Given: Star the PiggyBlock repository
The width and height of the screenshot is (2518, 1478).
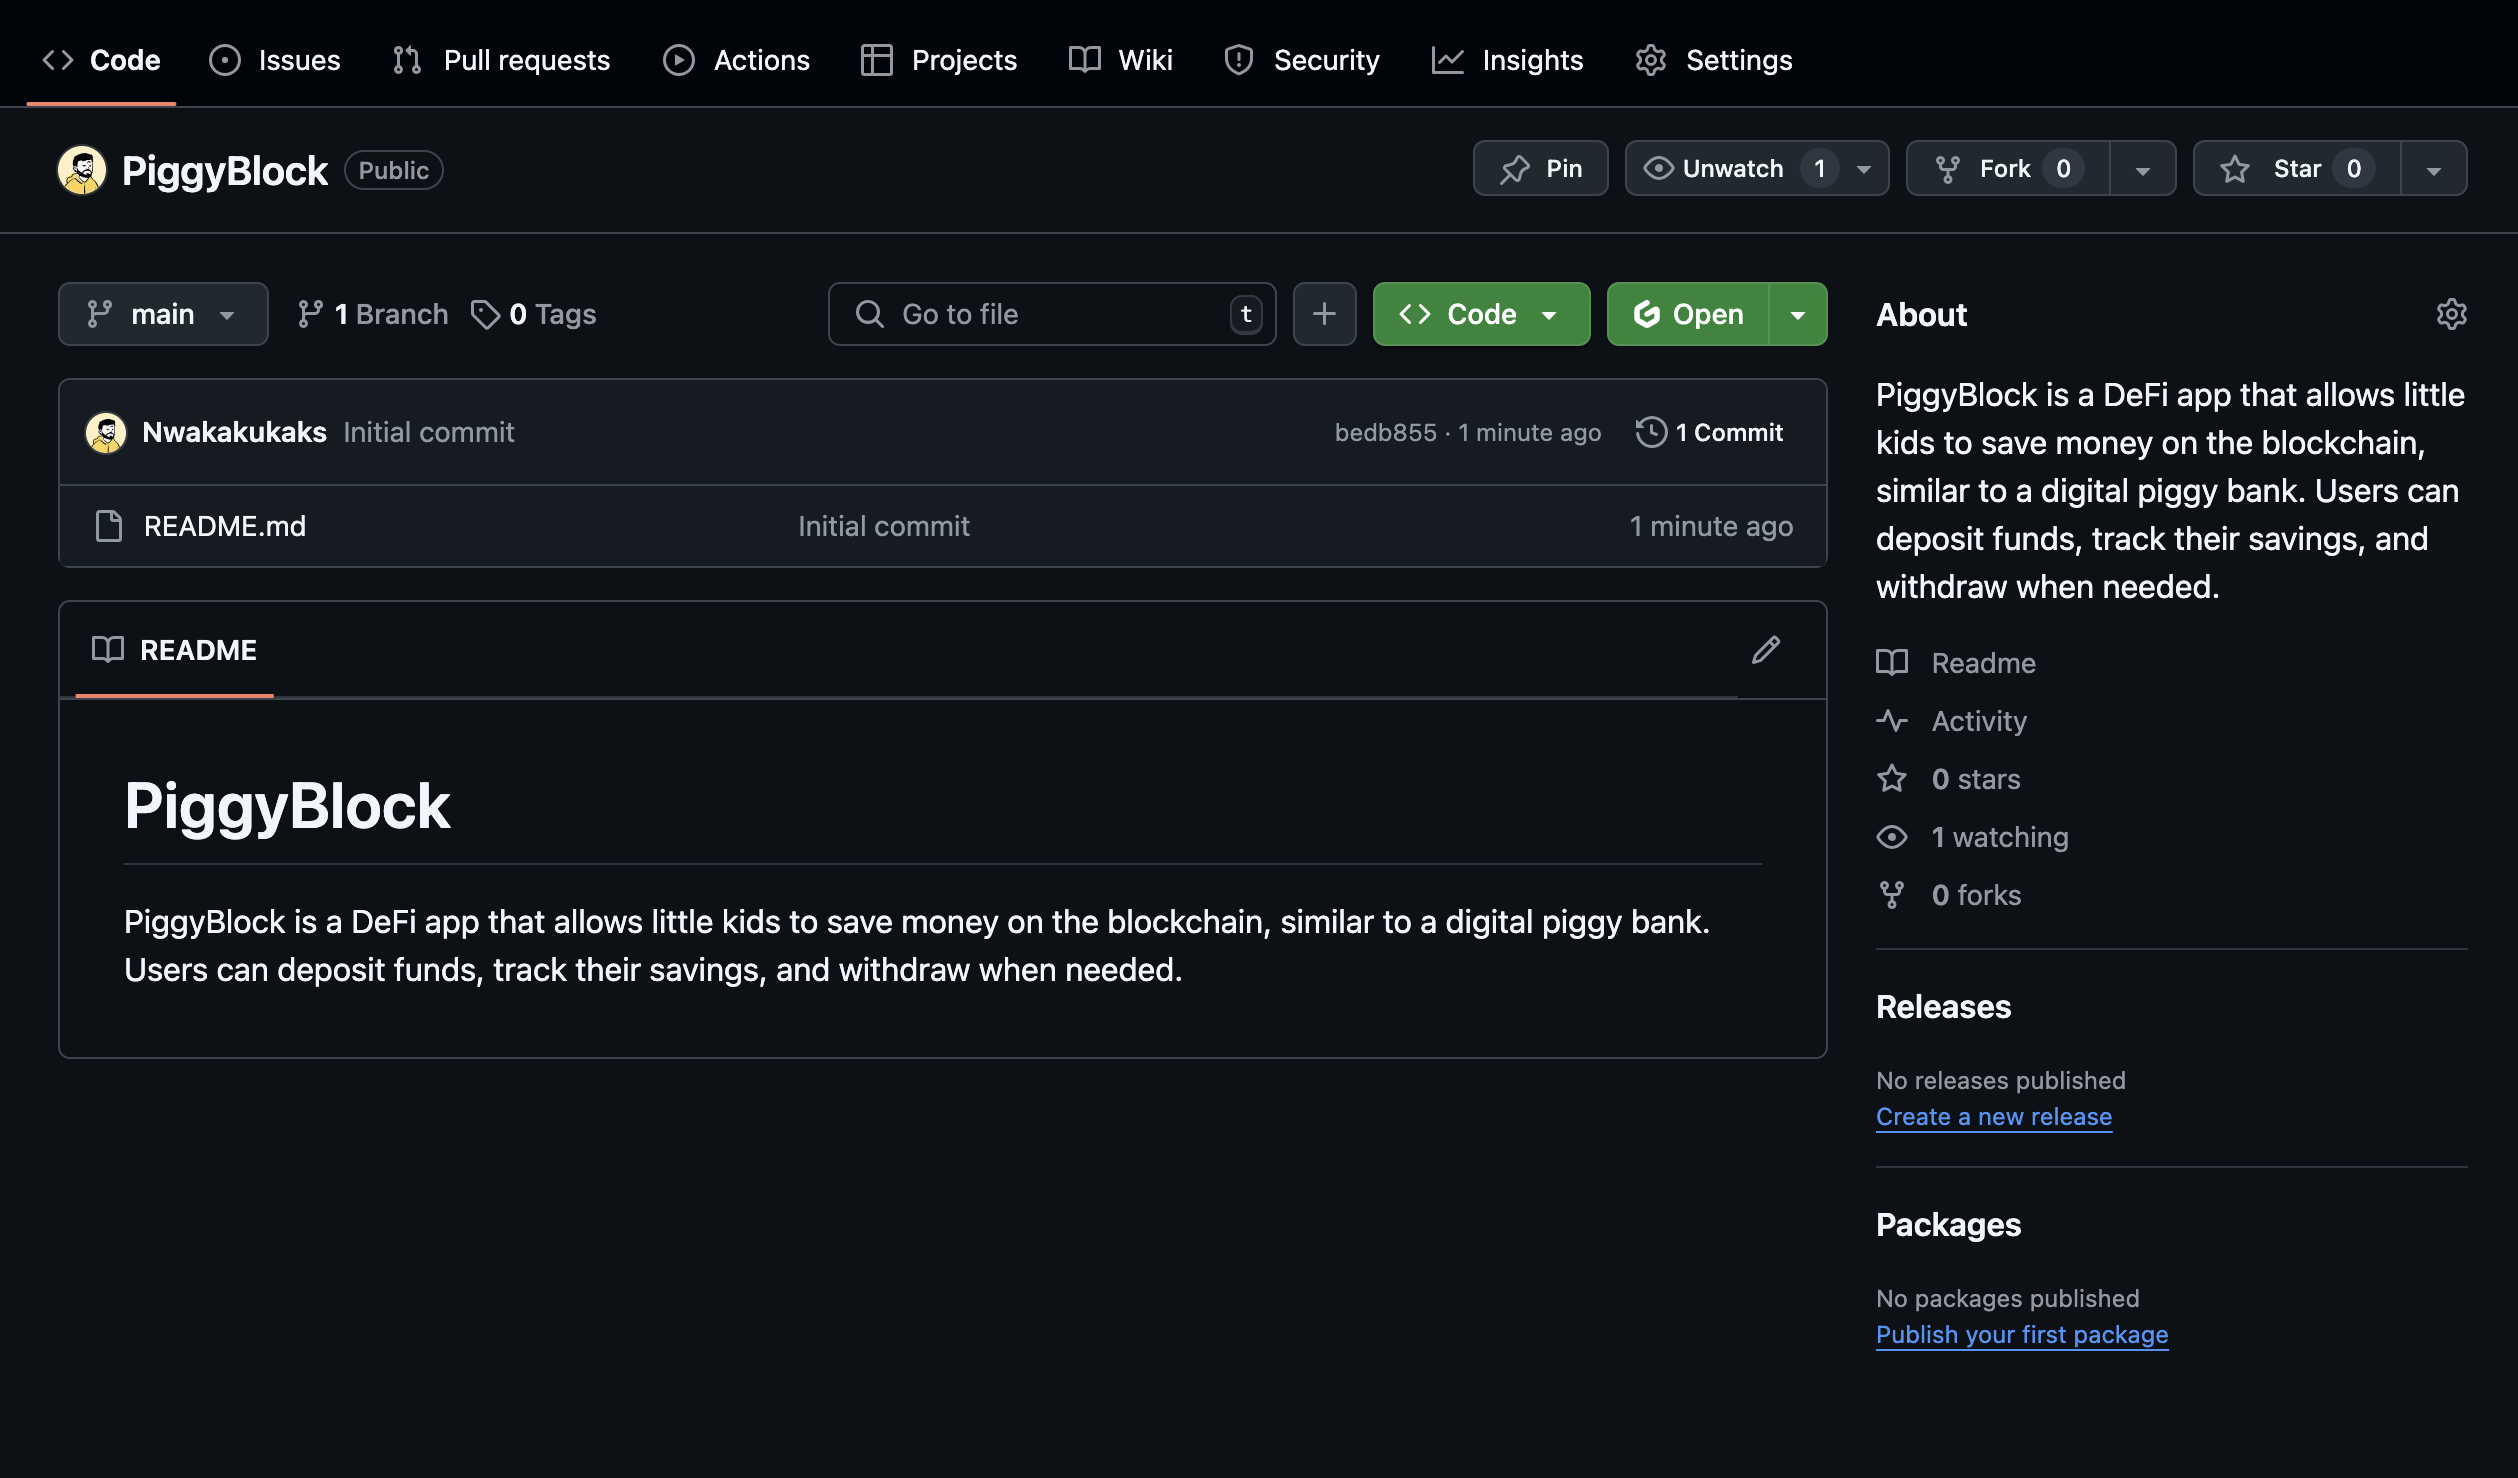Looking at the screenshot, I should [2296, 168].
